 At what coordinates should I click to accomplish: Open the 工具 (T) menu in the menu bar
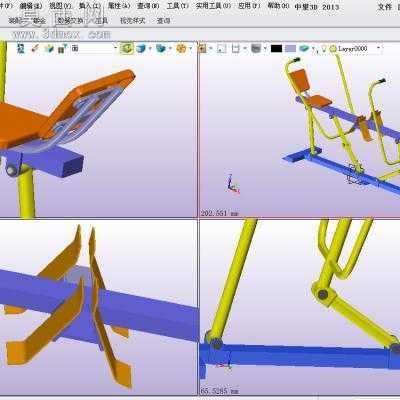tap(178, 6)
